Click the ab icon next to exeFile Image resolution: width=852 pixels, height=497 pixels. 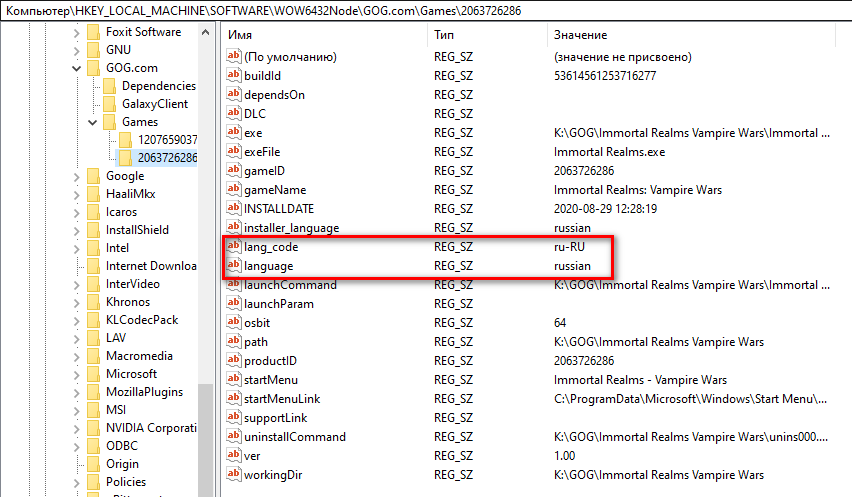click(234, 151)
